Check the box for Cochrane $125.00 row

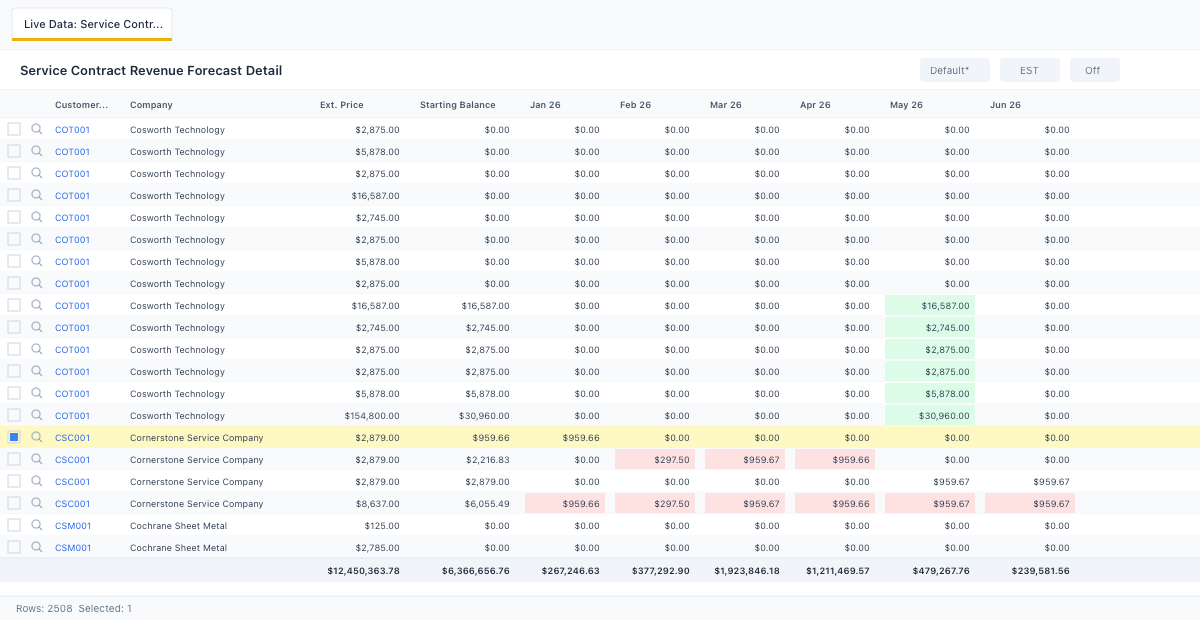14,525
